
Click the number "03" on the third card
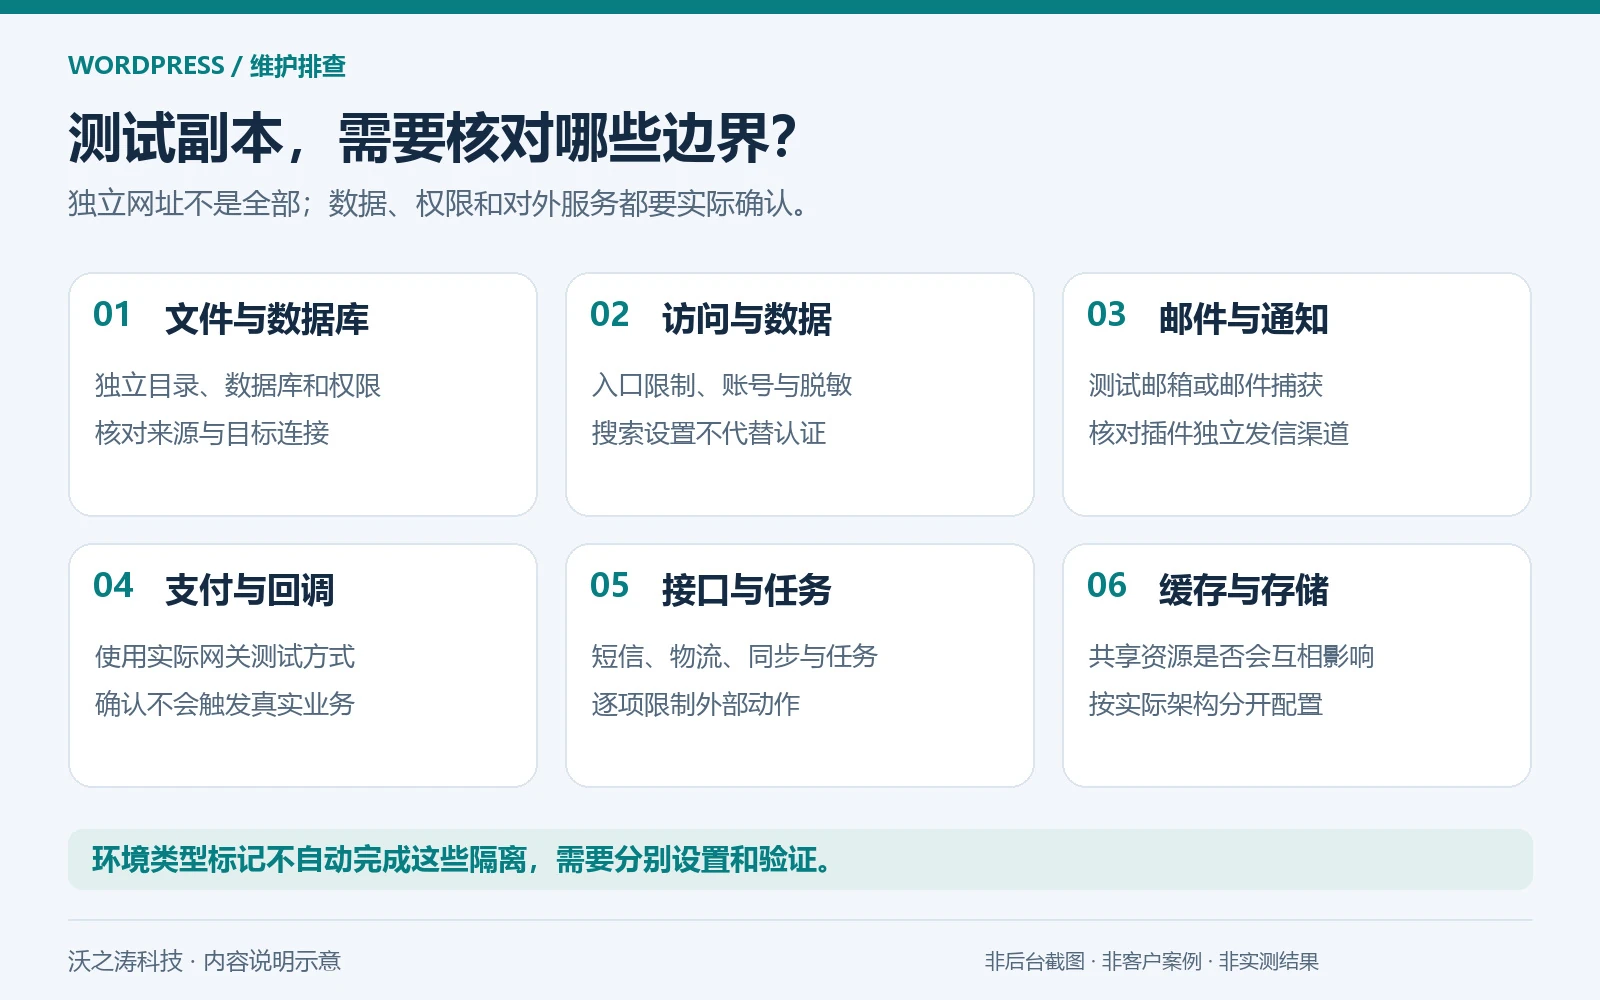1106,315
